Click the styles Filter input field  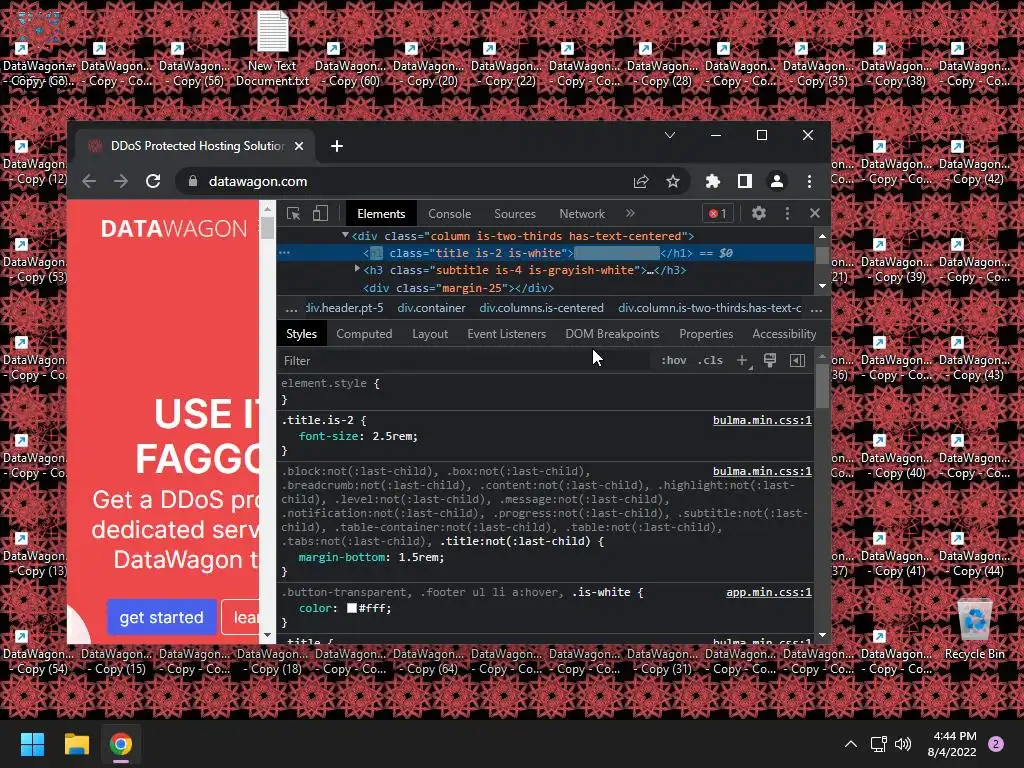click(464, 360)
